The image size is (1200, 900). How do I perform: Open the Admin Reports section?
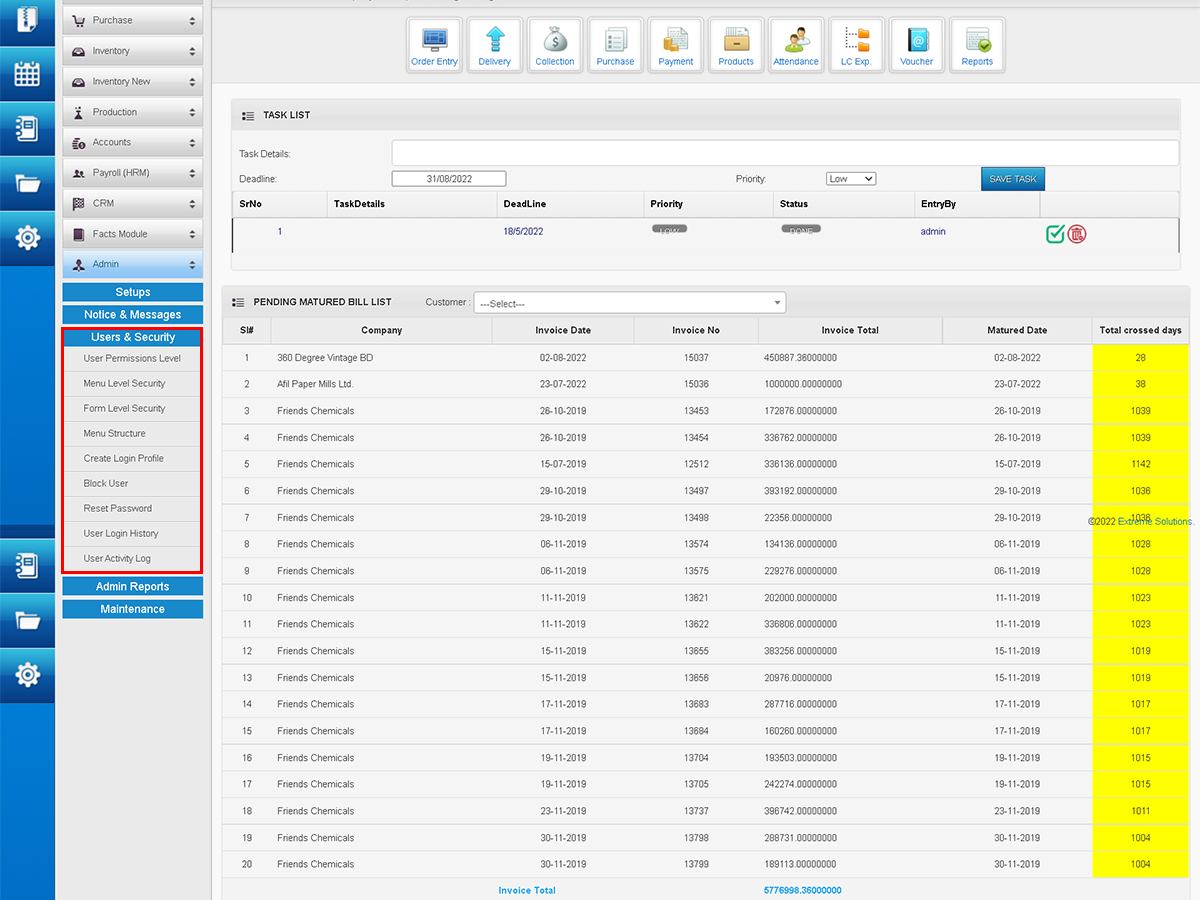pyautogui.click(x=132, y=587)
